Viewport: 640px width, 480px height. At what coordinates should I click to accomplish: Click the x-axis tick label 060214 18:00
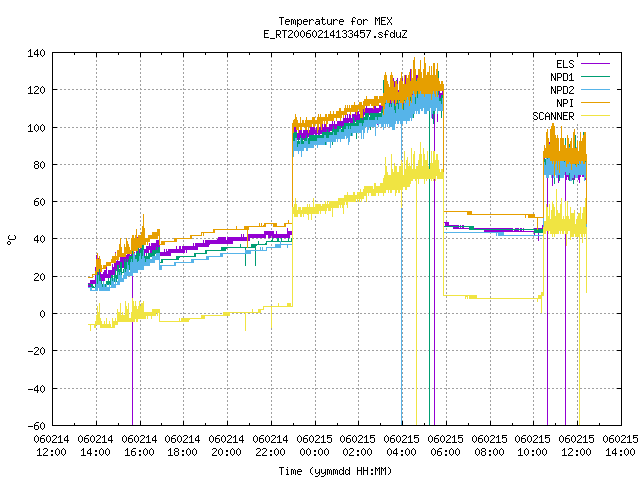tap(182, 446)
